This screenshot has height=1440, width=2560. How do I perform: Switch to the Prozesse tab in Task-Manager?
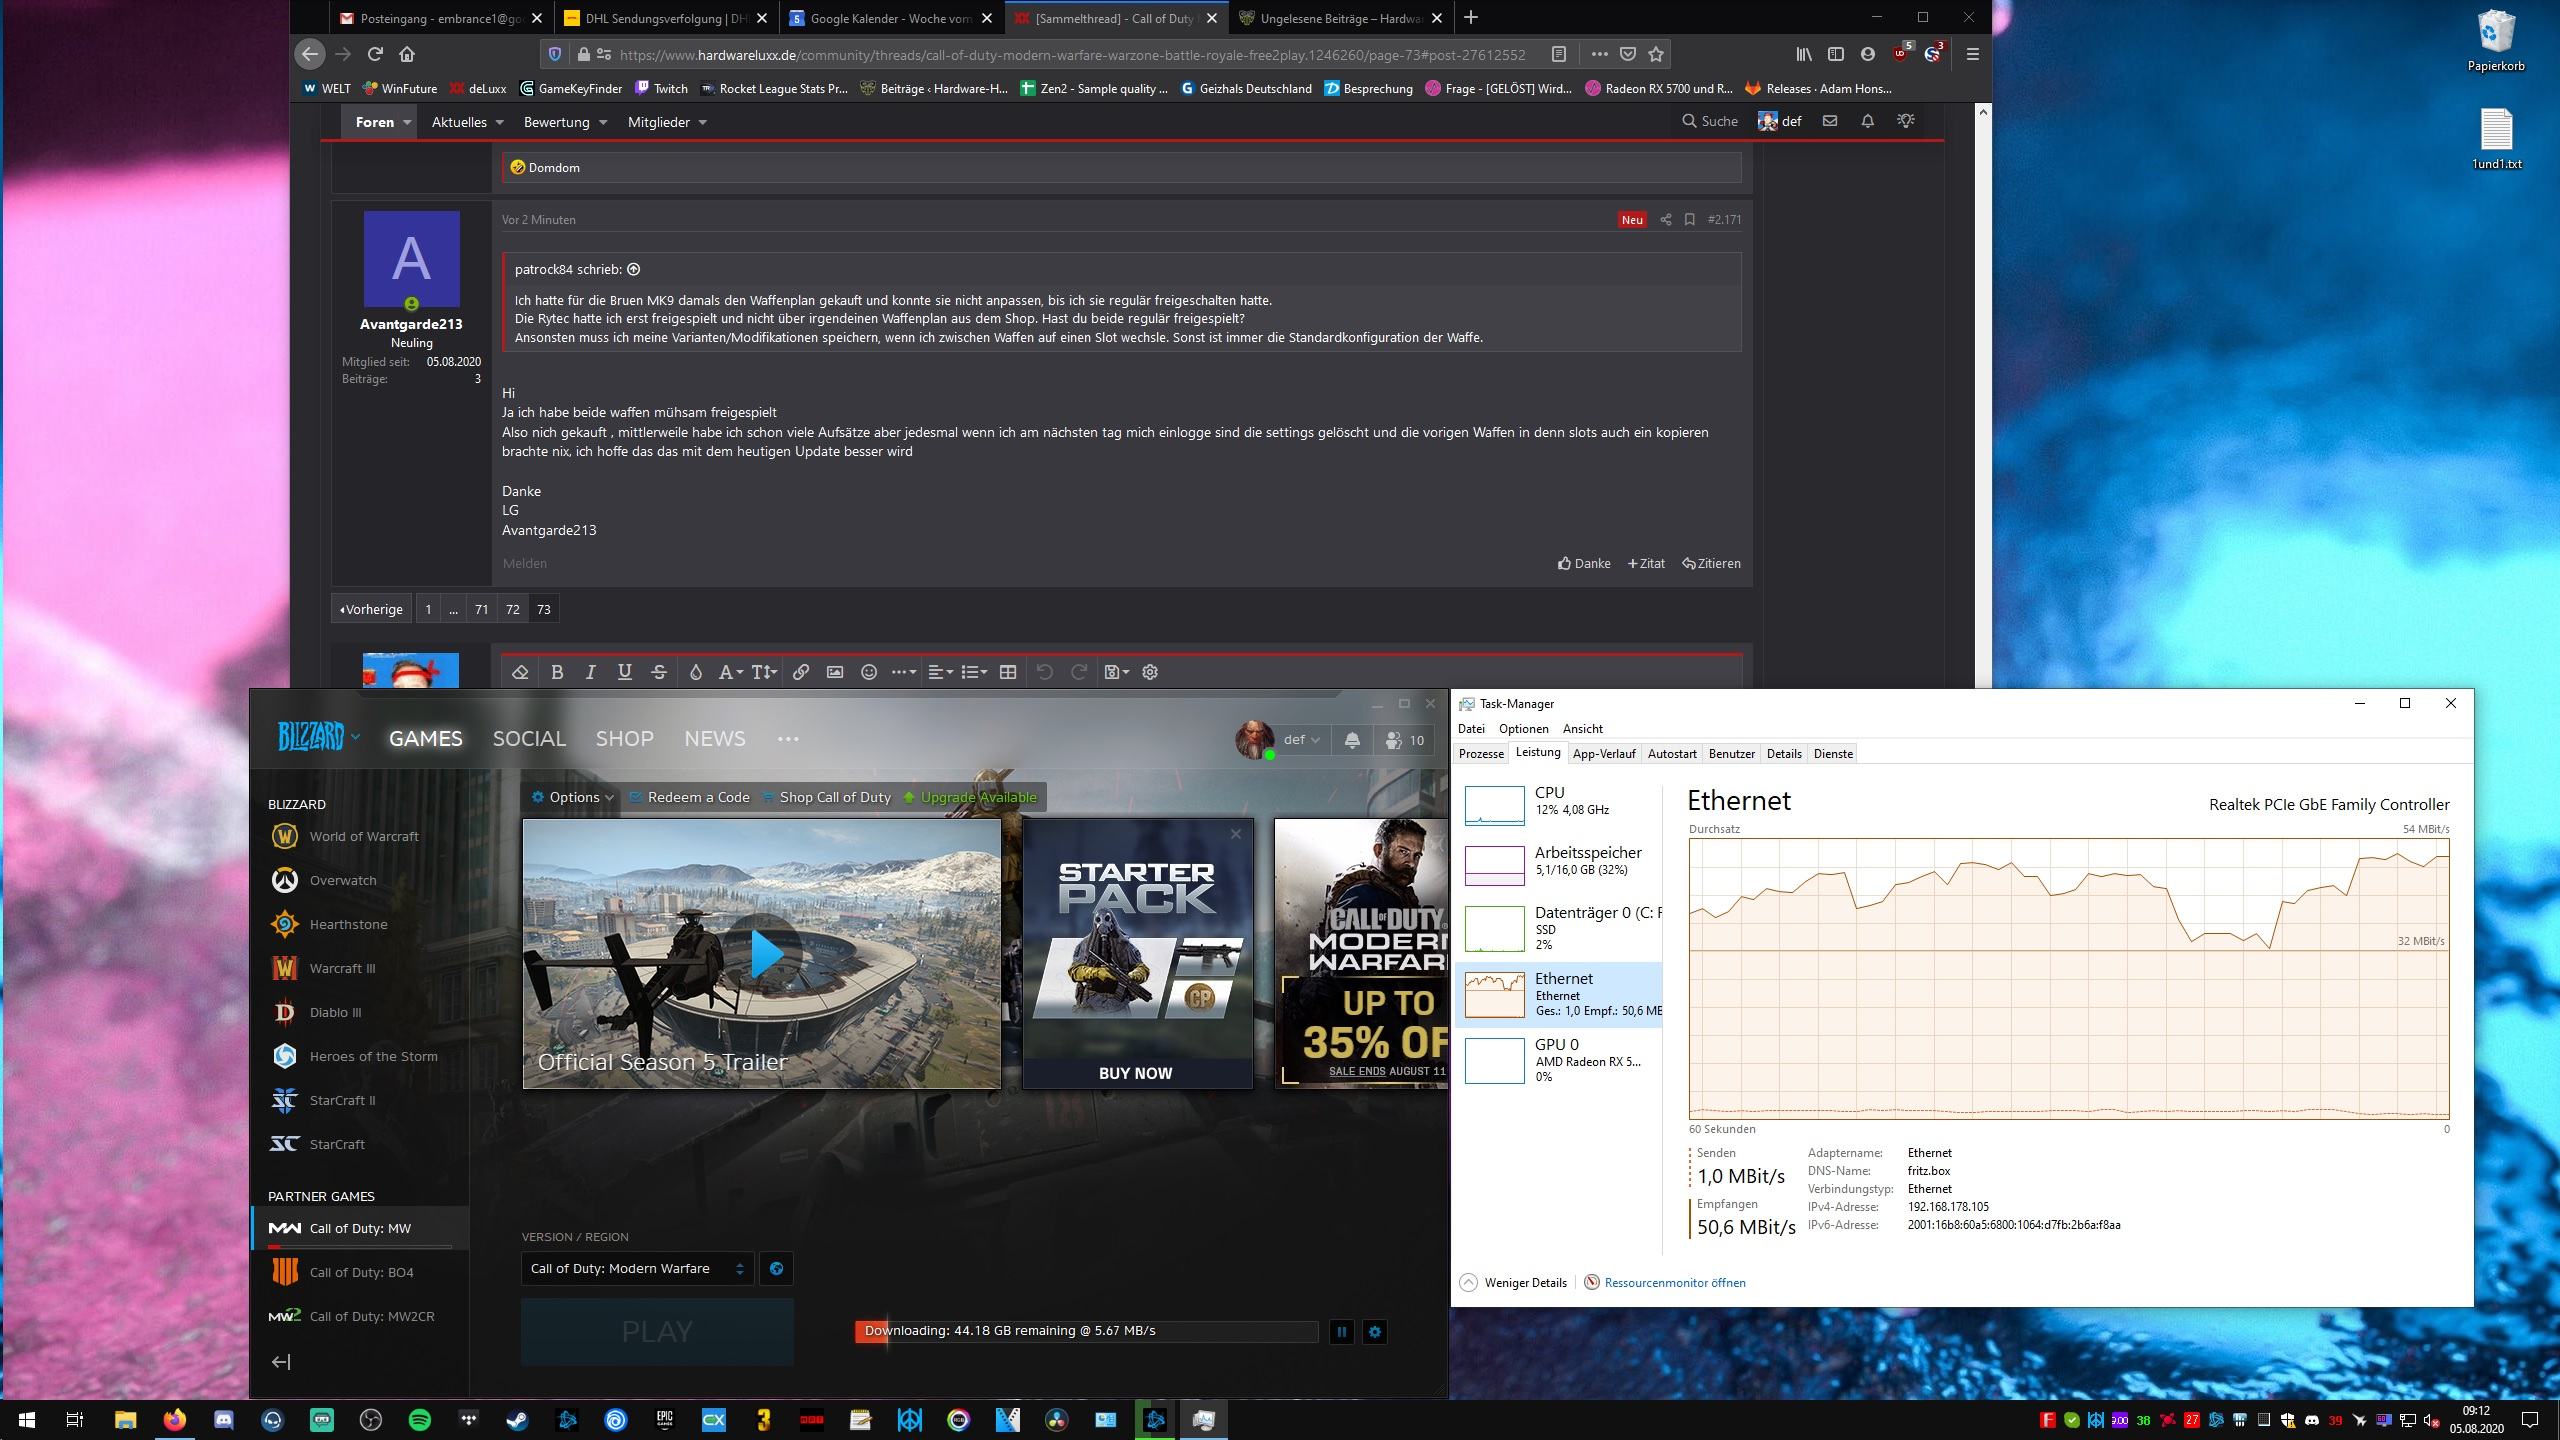click(1481, 754)
